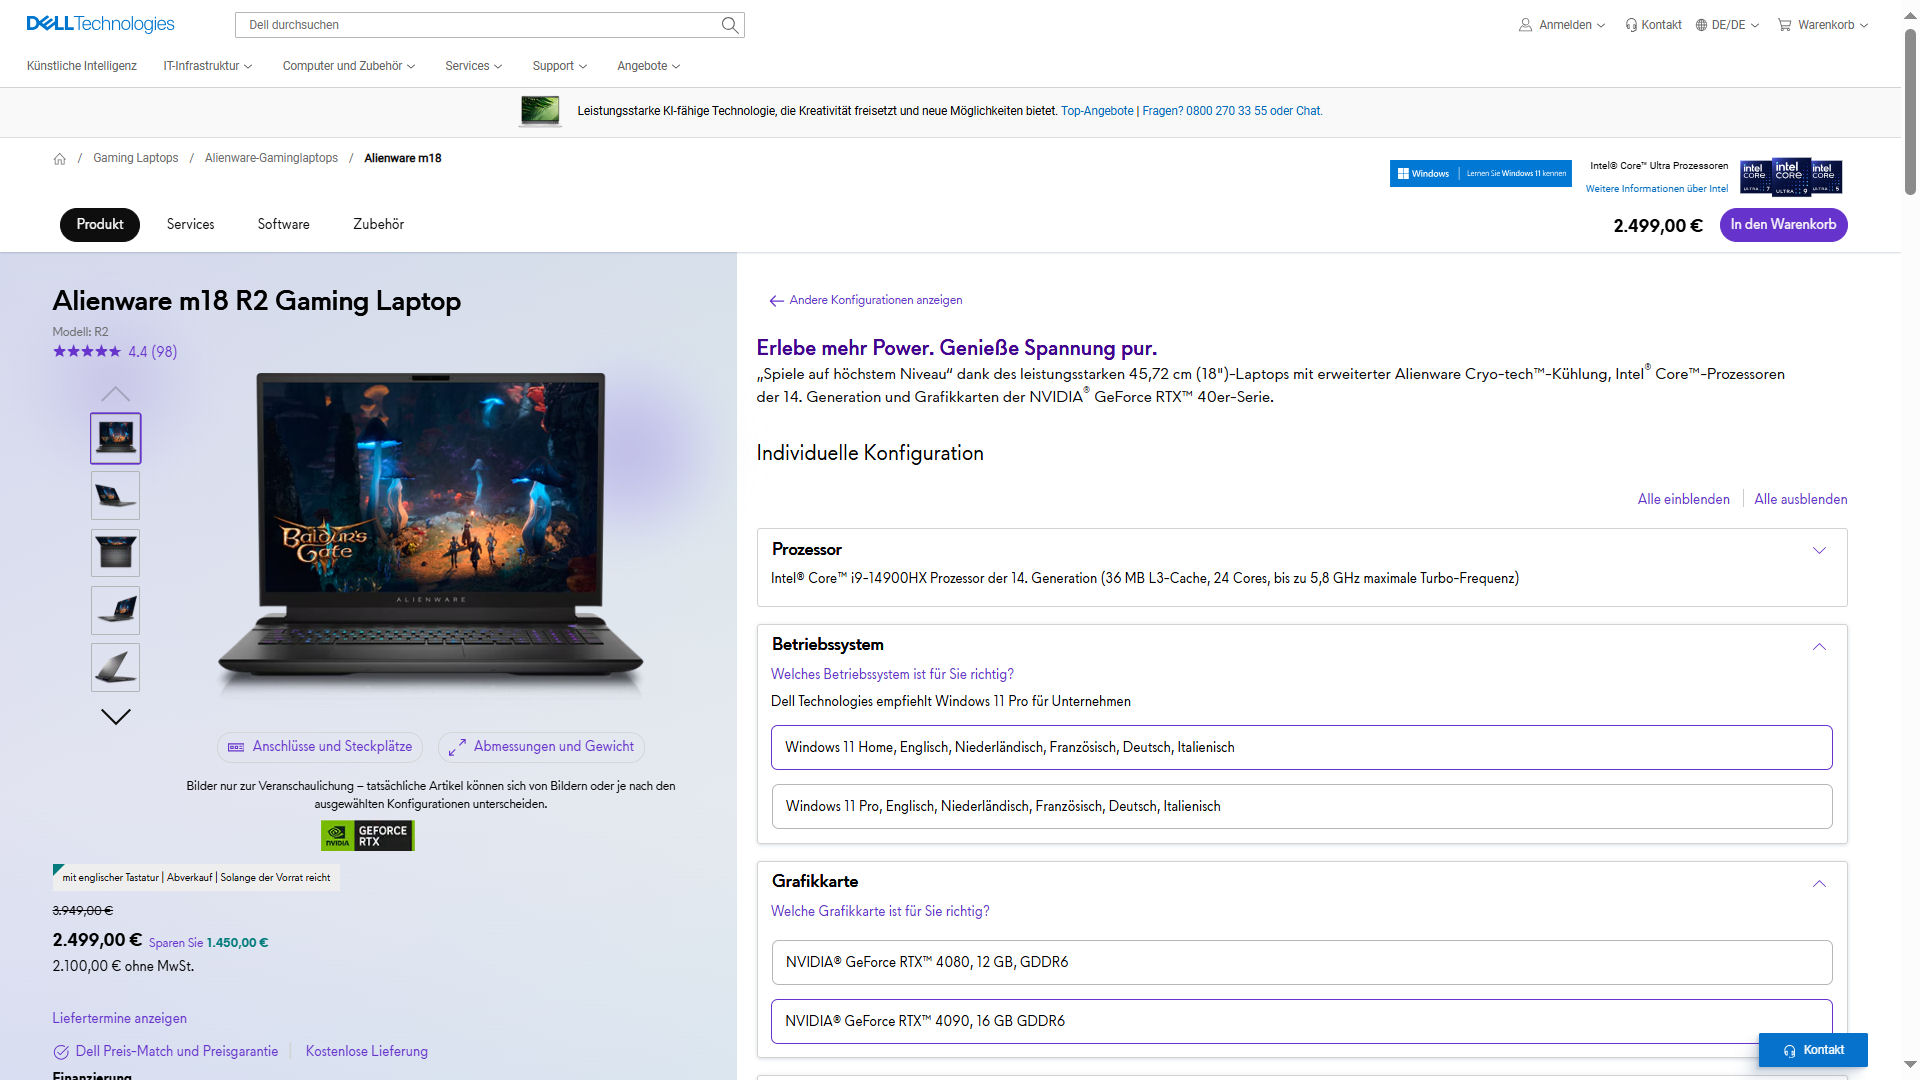The image size is (1920, 1080).
Task: Select Windows 11 Pro operating system option
Action: [x=1301, y=806]
